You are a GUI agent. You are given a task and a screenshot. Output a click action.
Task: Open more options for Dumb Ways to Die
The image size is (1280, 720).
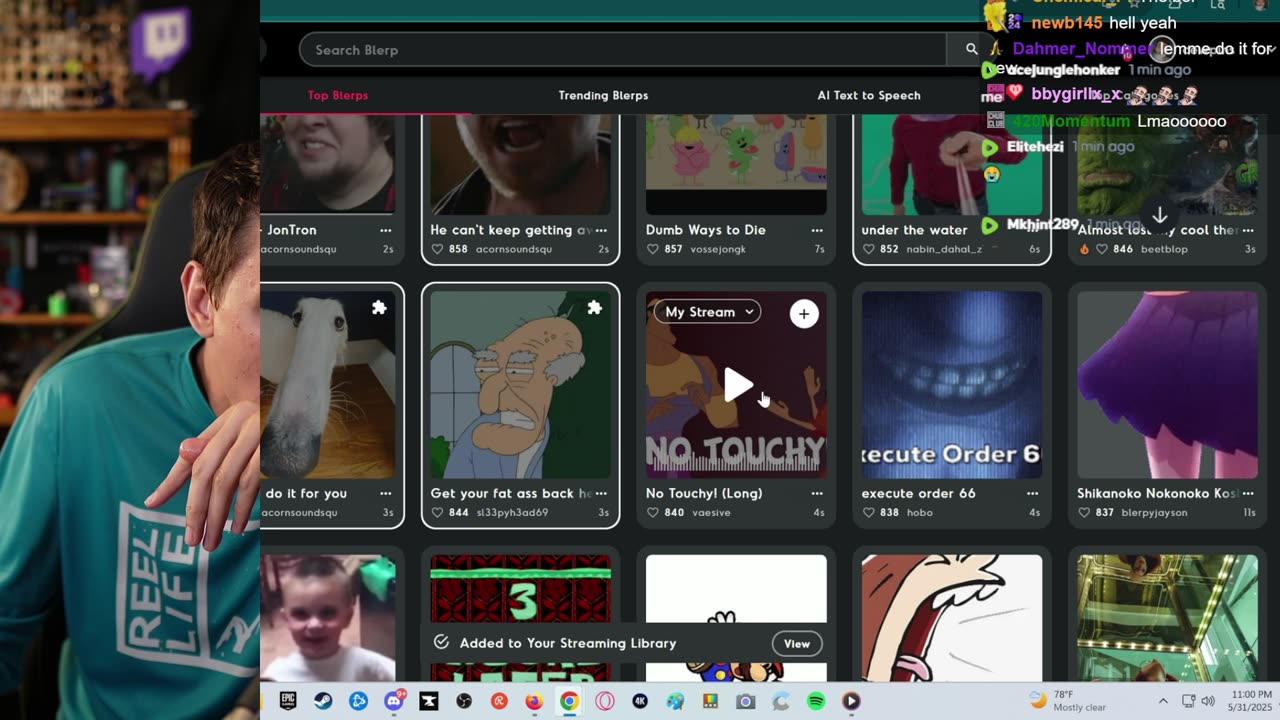pyautogui.click(x=817, y=230)
